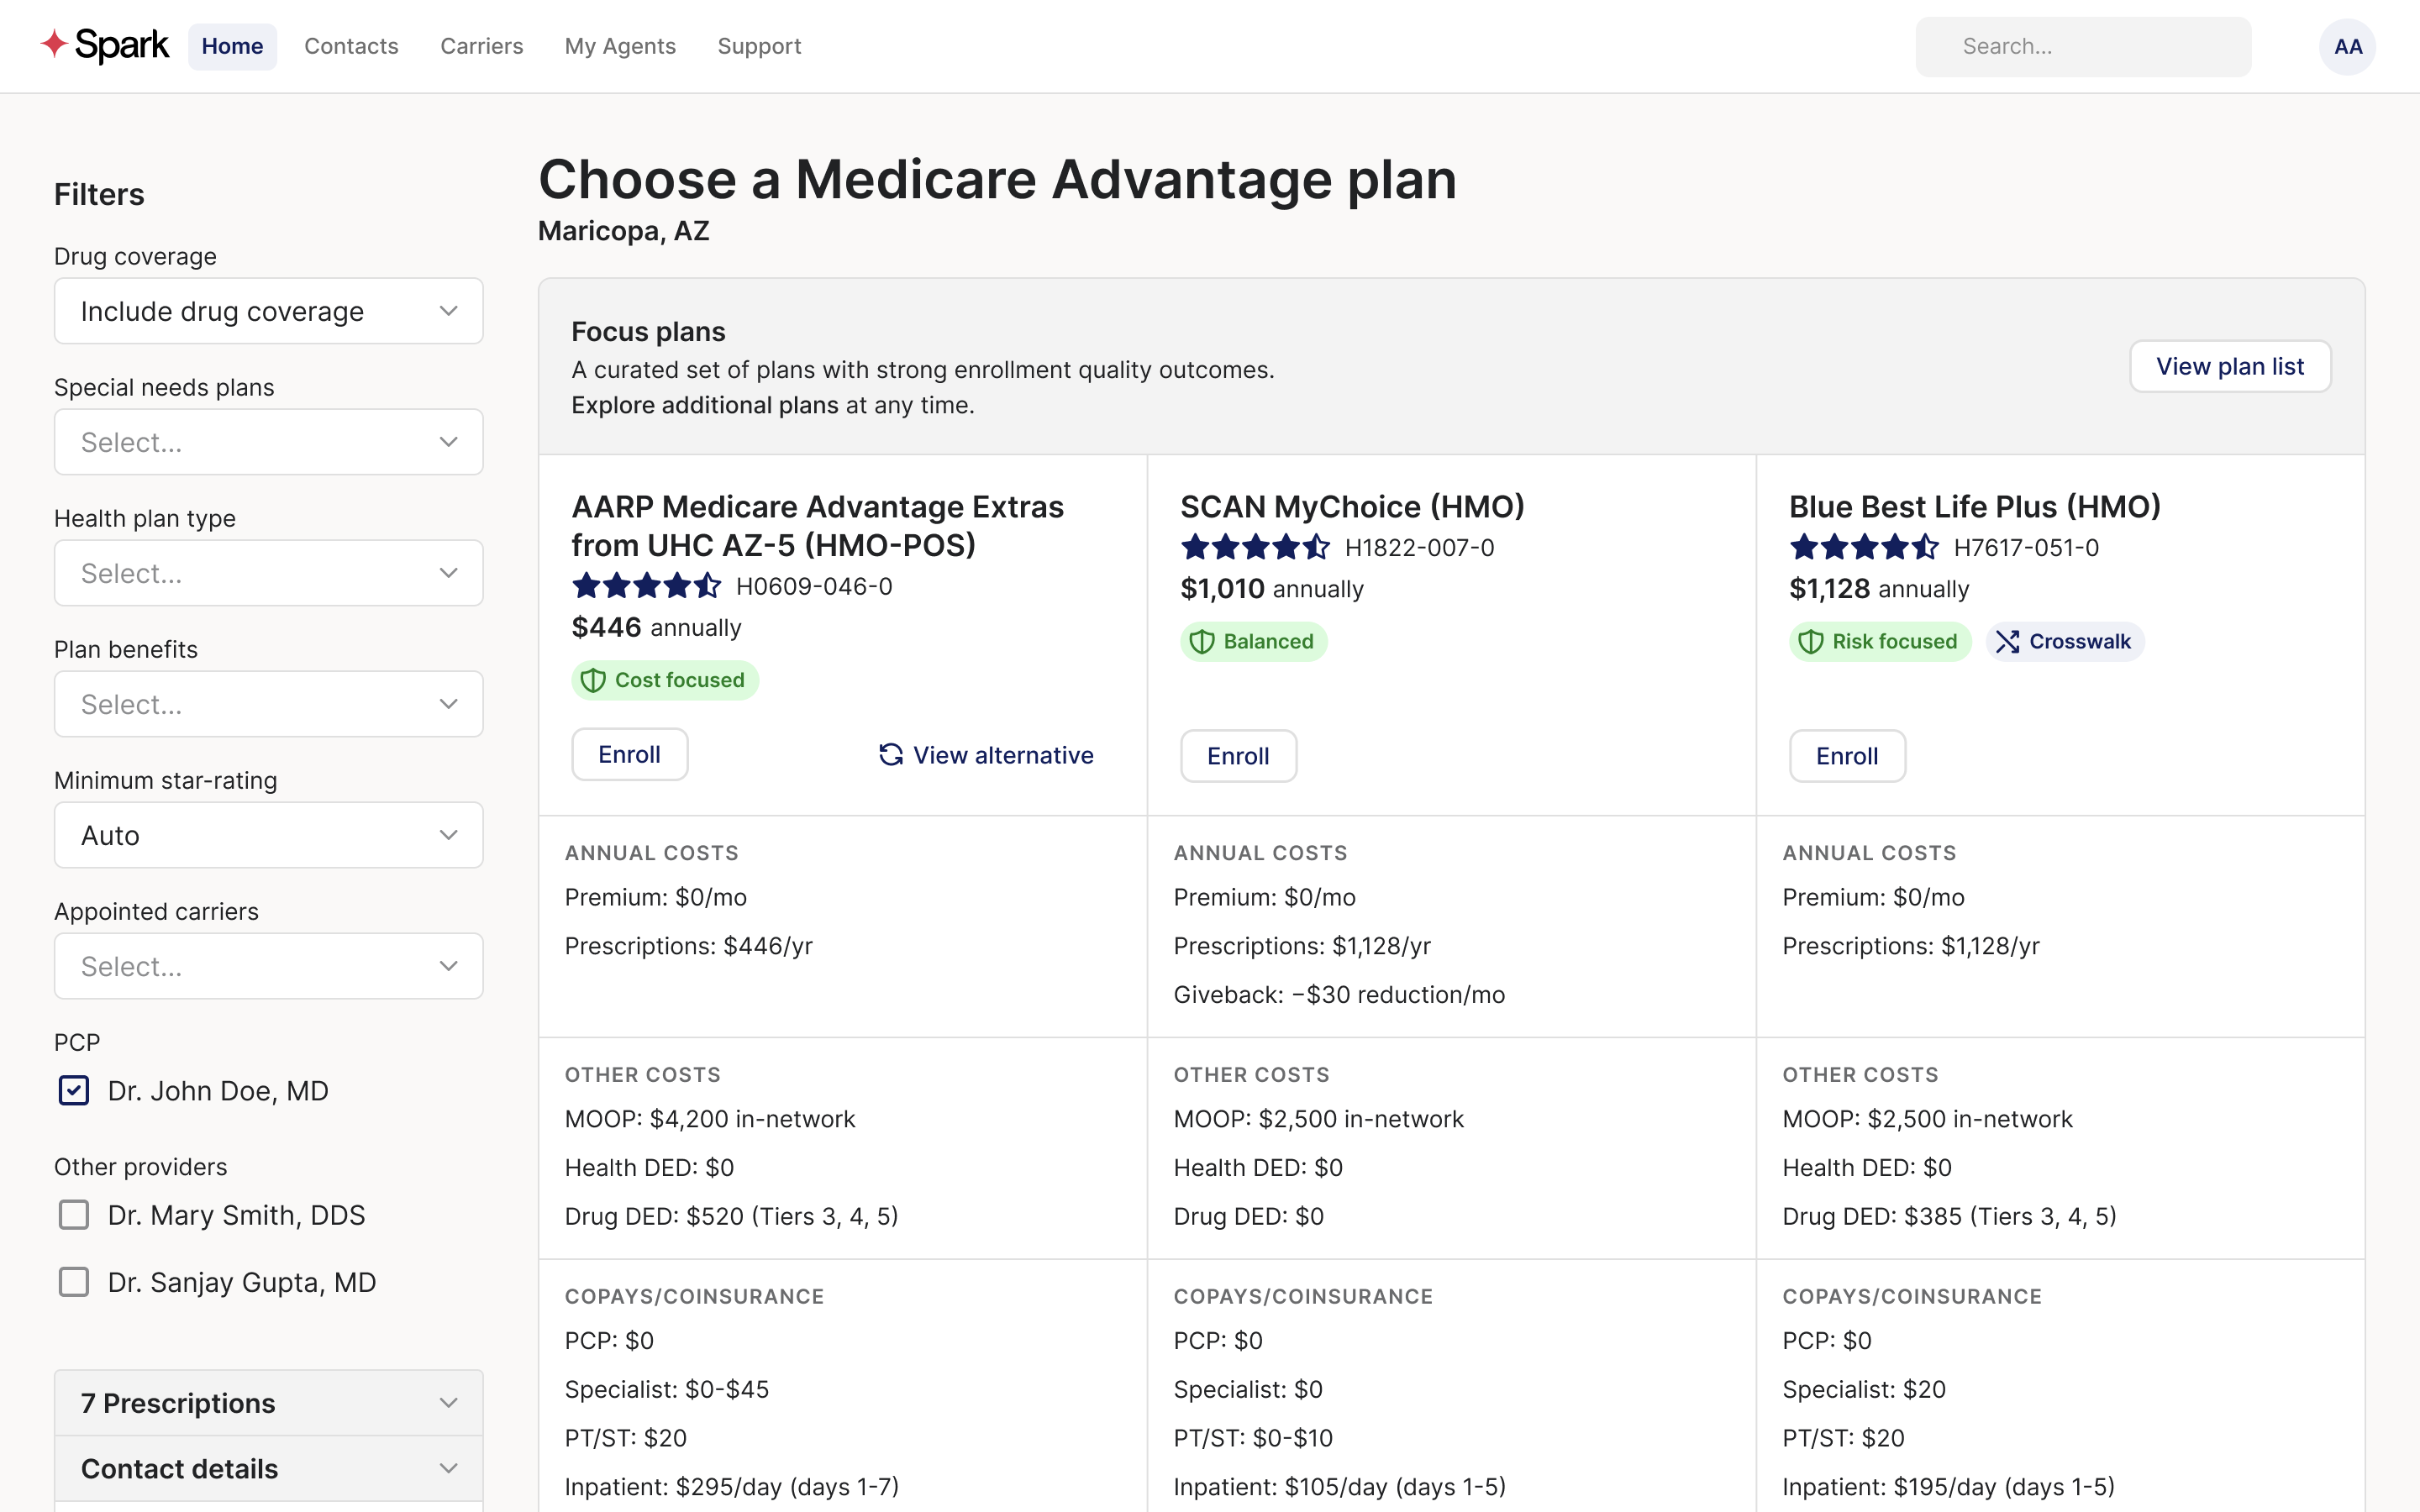Click the shield icon in Risk focused badge
Screen dimensions: 2420x1512
click(x=1811, y=642)
